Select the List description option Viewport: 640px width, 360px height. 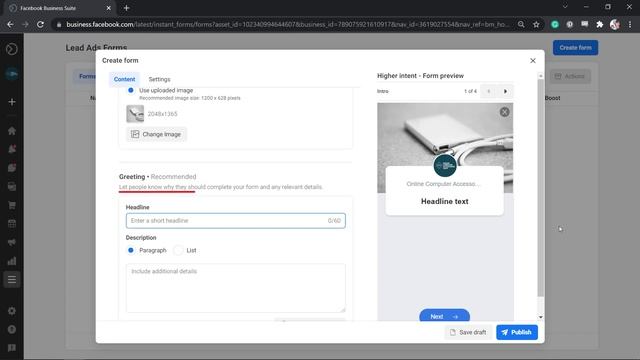(x=178, y=250)
